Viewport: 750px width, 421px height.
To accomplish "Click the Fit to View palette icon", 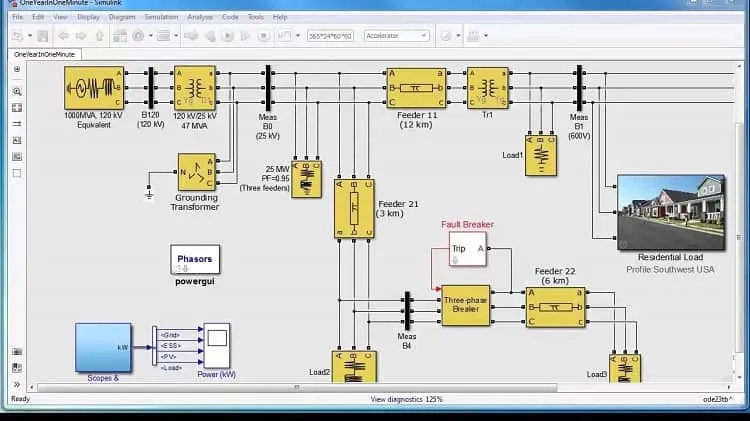I will point(17,108).
